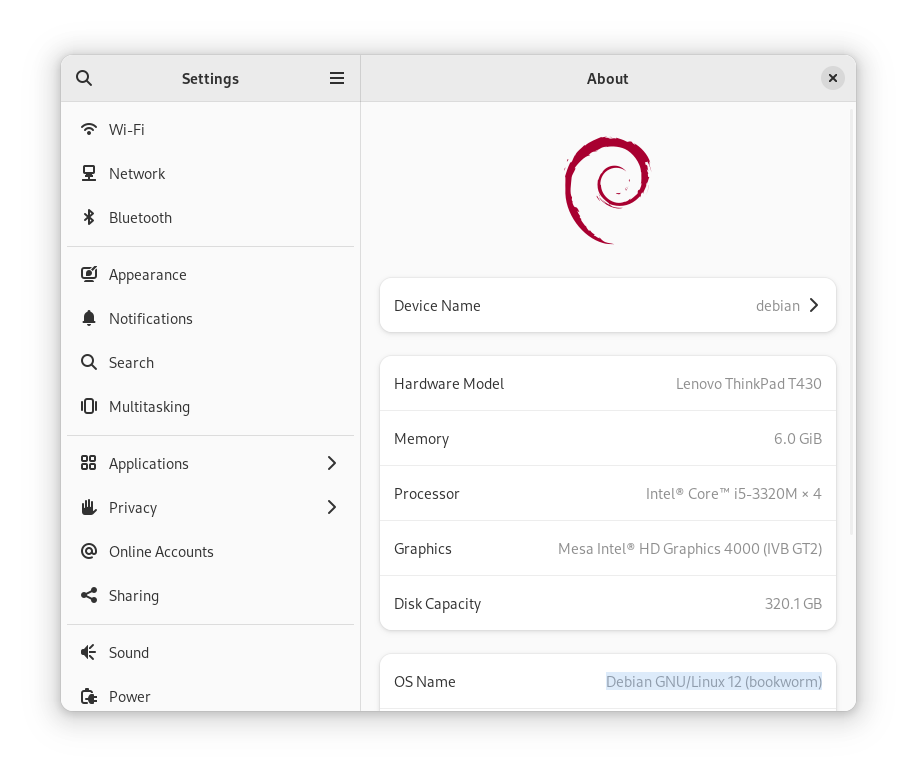The image size is (917, 778).
Task: Click the 'Settings' header title
Action: point(210,78)
